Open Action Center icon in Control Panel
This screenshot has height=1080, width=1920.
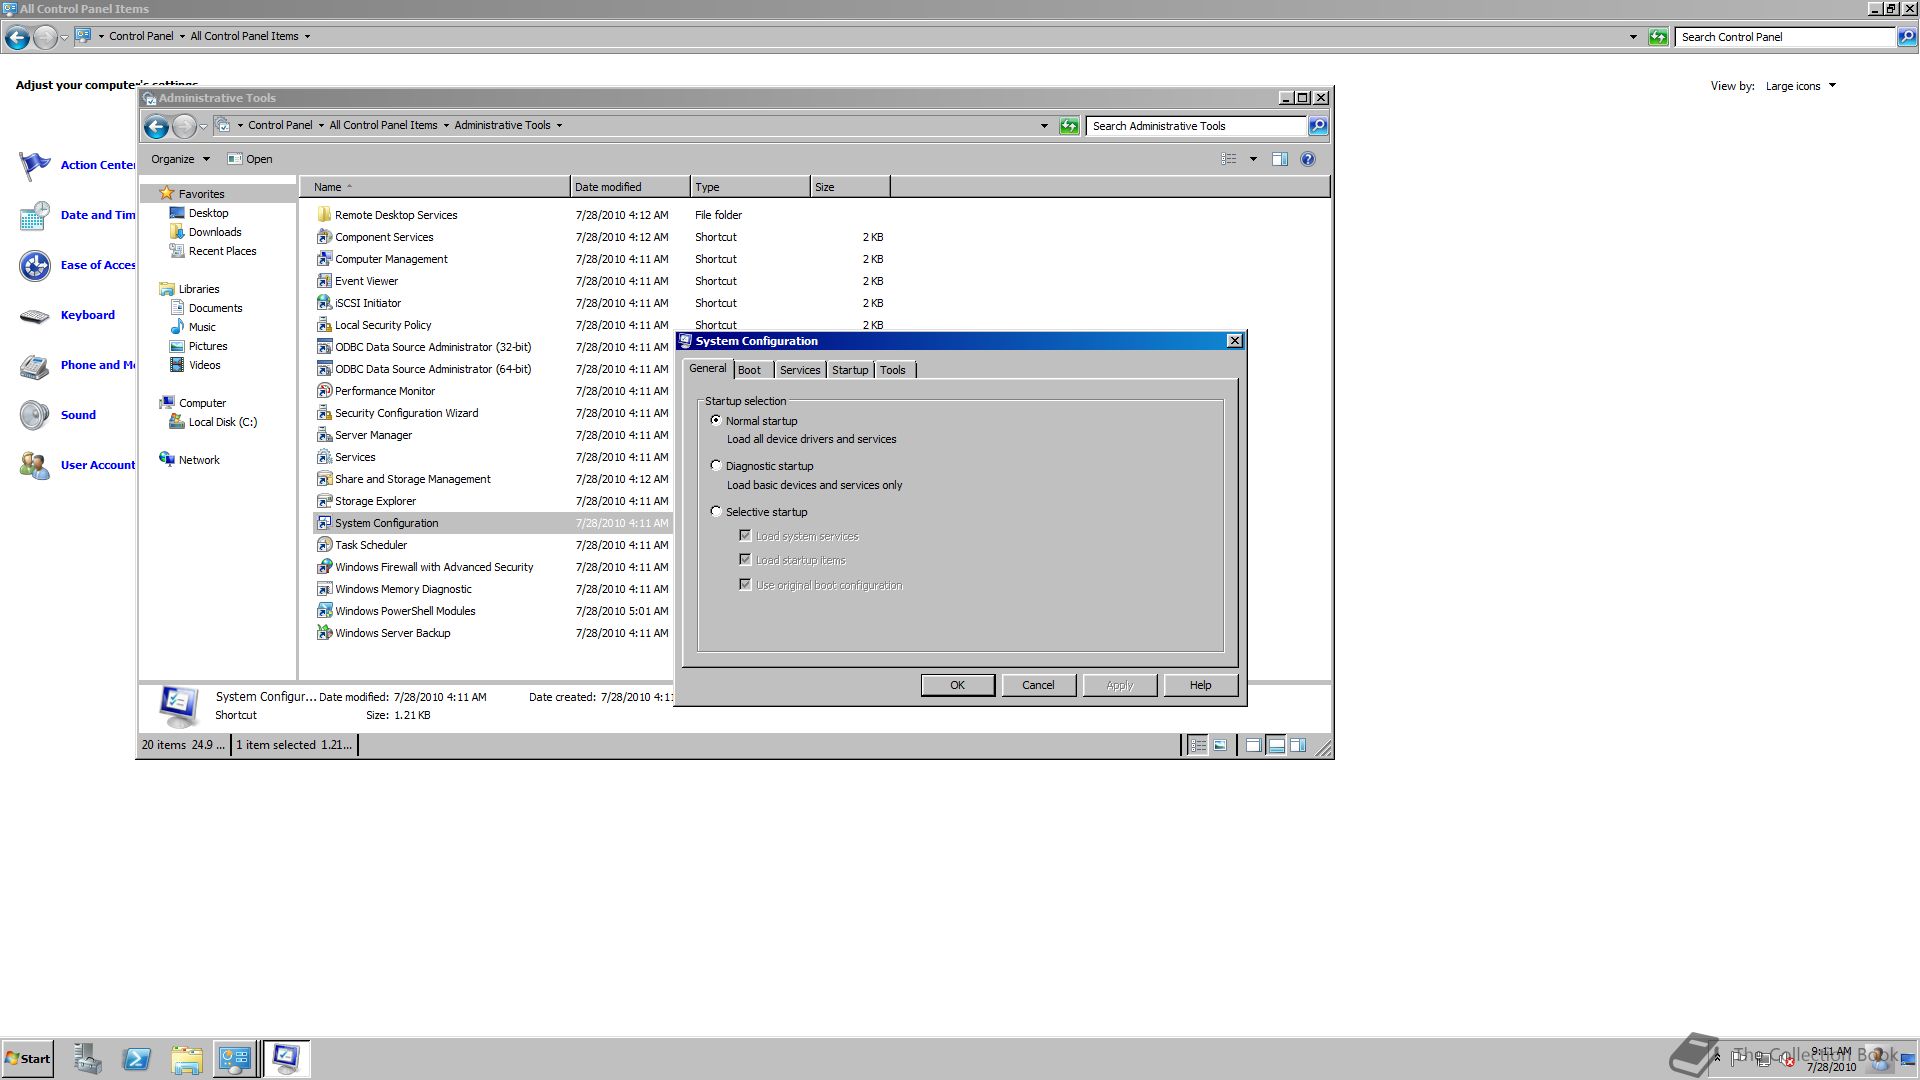(x=35, y=165)
